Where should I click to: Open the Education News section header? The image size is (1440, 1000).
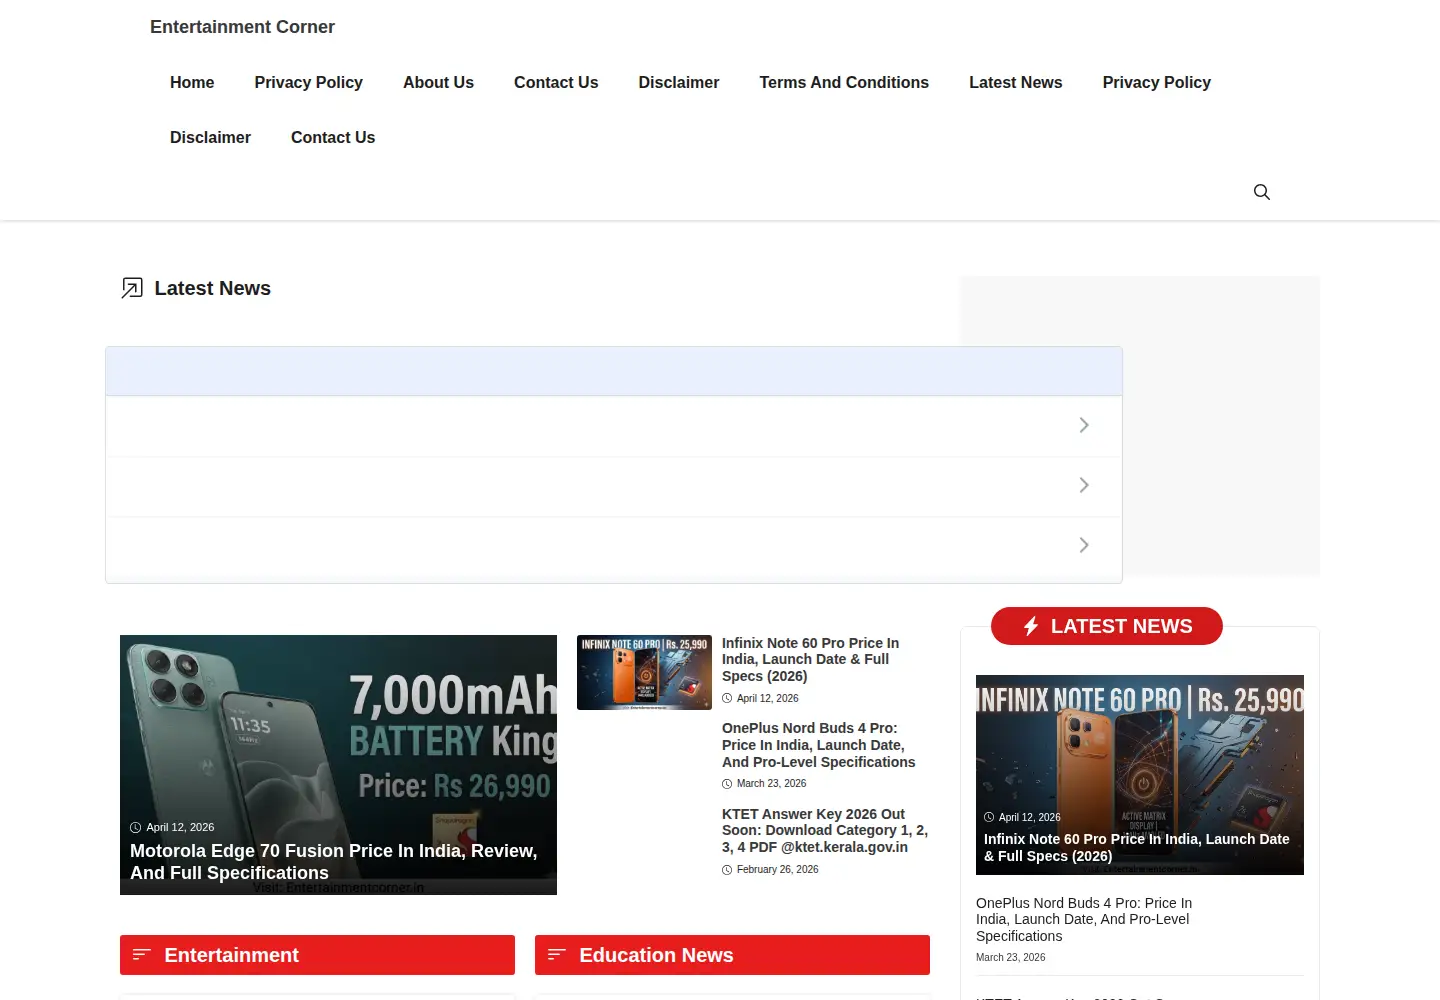[732, 955]
